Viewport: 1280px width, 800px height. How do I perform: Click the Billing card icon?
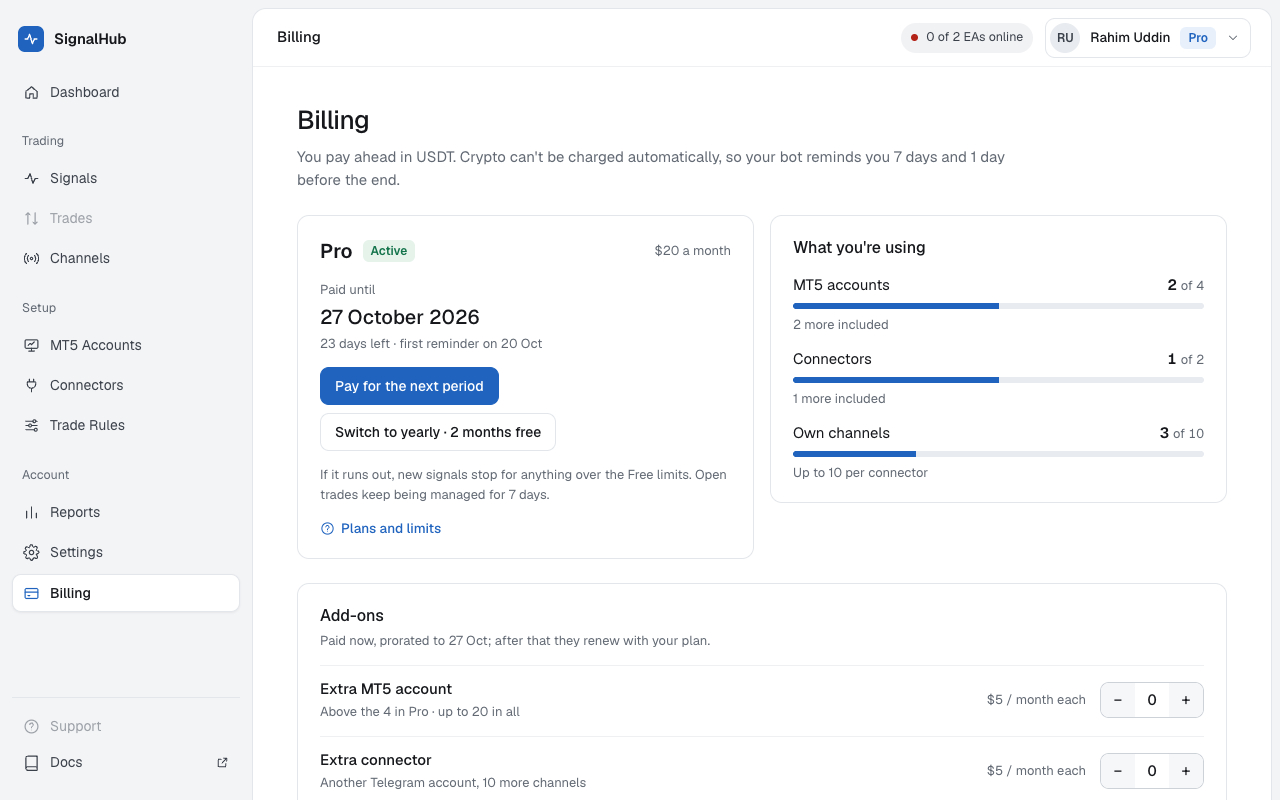pyautogui.click(x=31, y=593)
